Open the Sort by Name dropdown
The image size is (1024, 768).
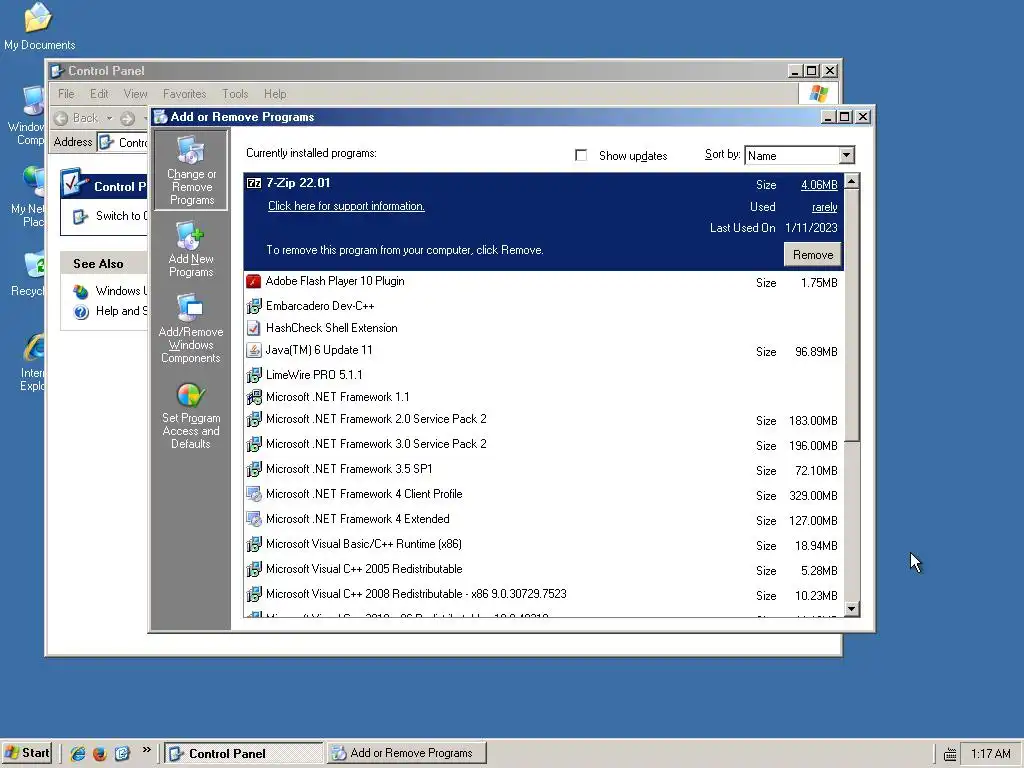(846, 155)
